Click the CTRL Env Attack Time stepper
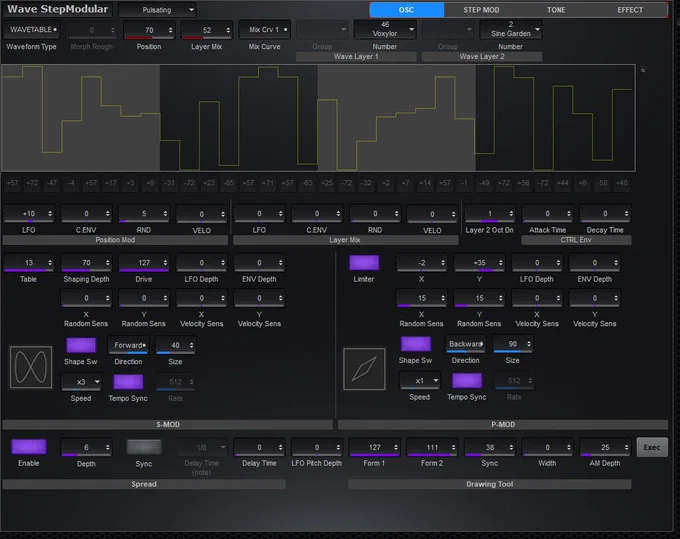This screenshot has width=680, height=539. point(547,213)
